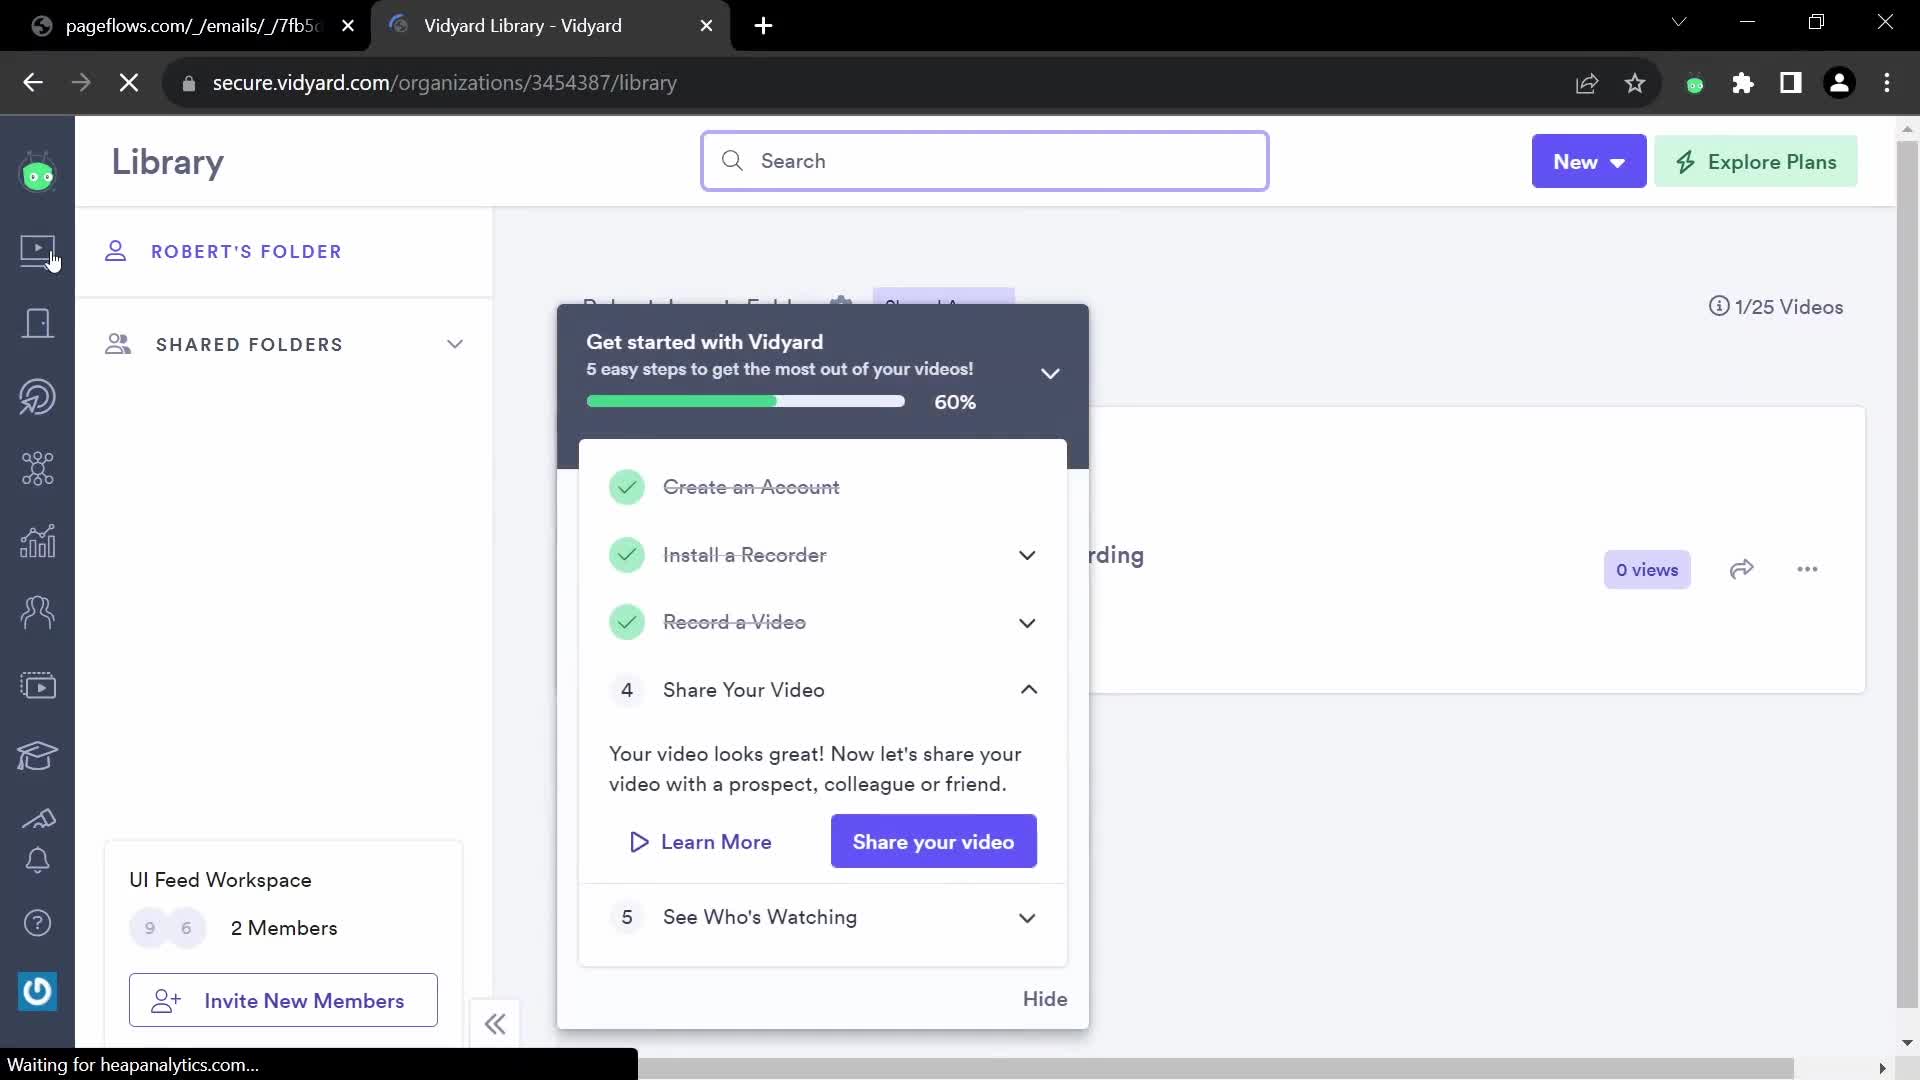Open the announcements megaphone icon
The width and height of the screenshot is (1920, 1080).
point(38,819)
